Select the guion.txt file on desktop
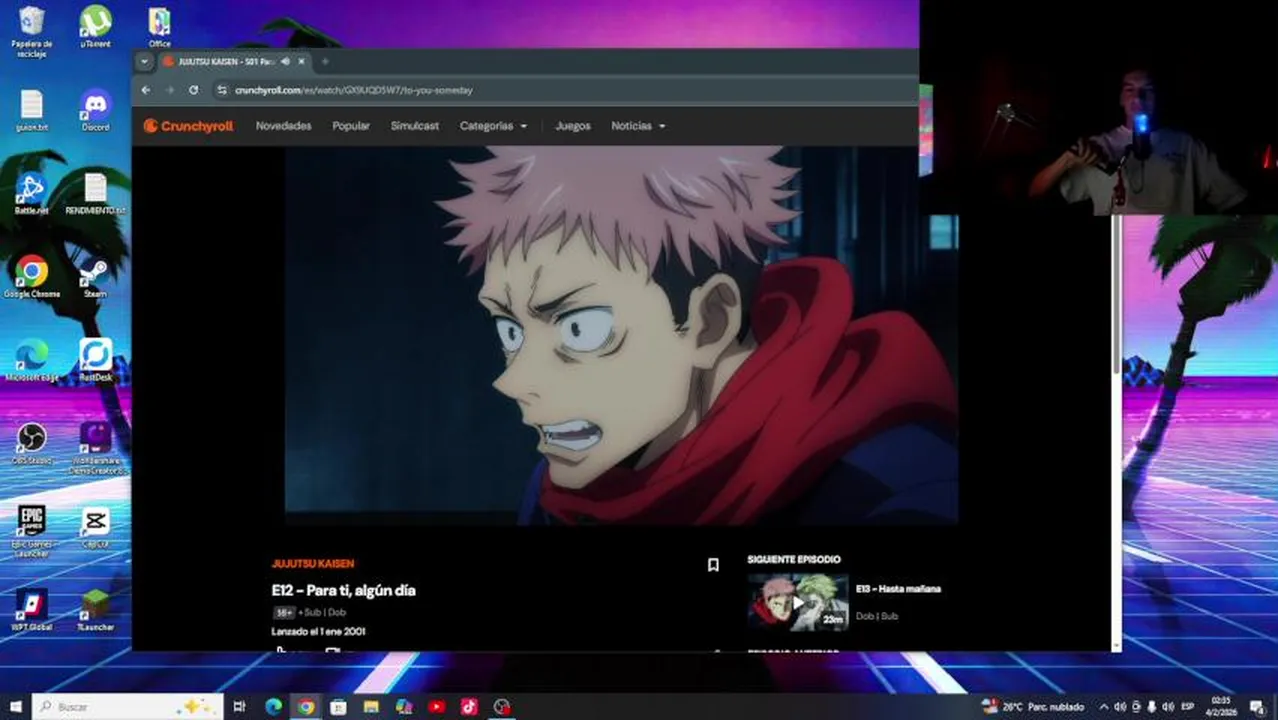This screenshot has height=720, width=1278. 32,111
